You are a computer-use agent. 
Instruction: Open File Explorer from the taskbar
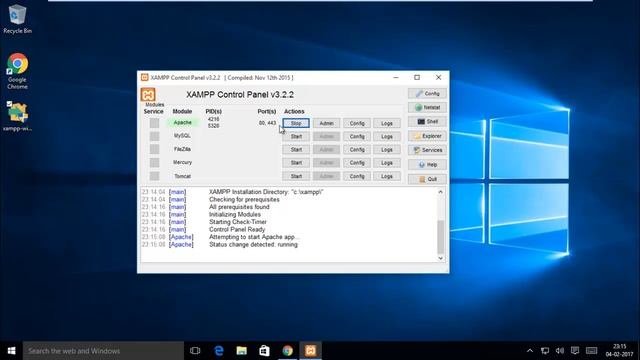[242, 351]
